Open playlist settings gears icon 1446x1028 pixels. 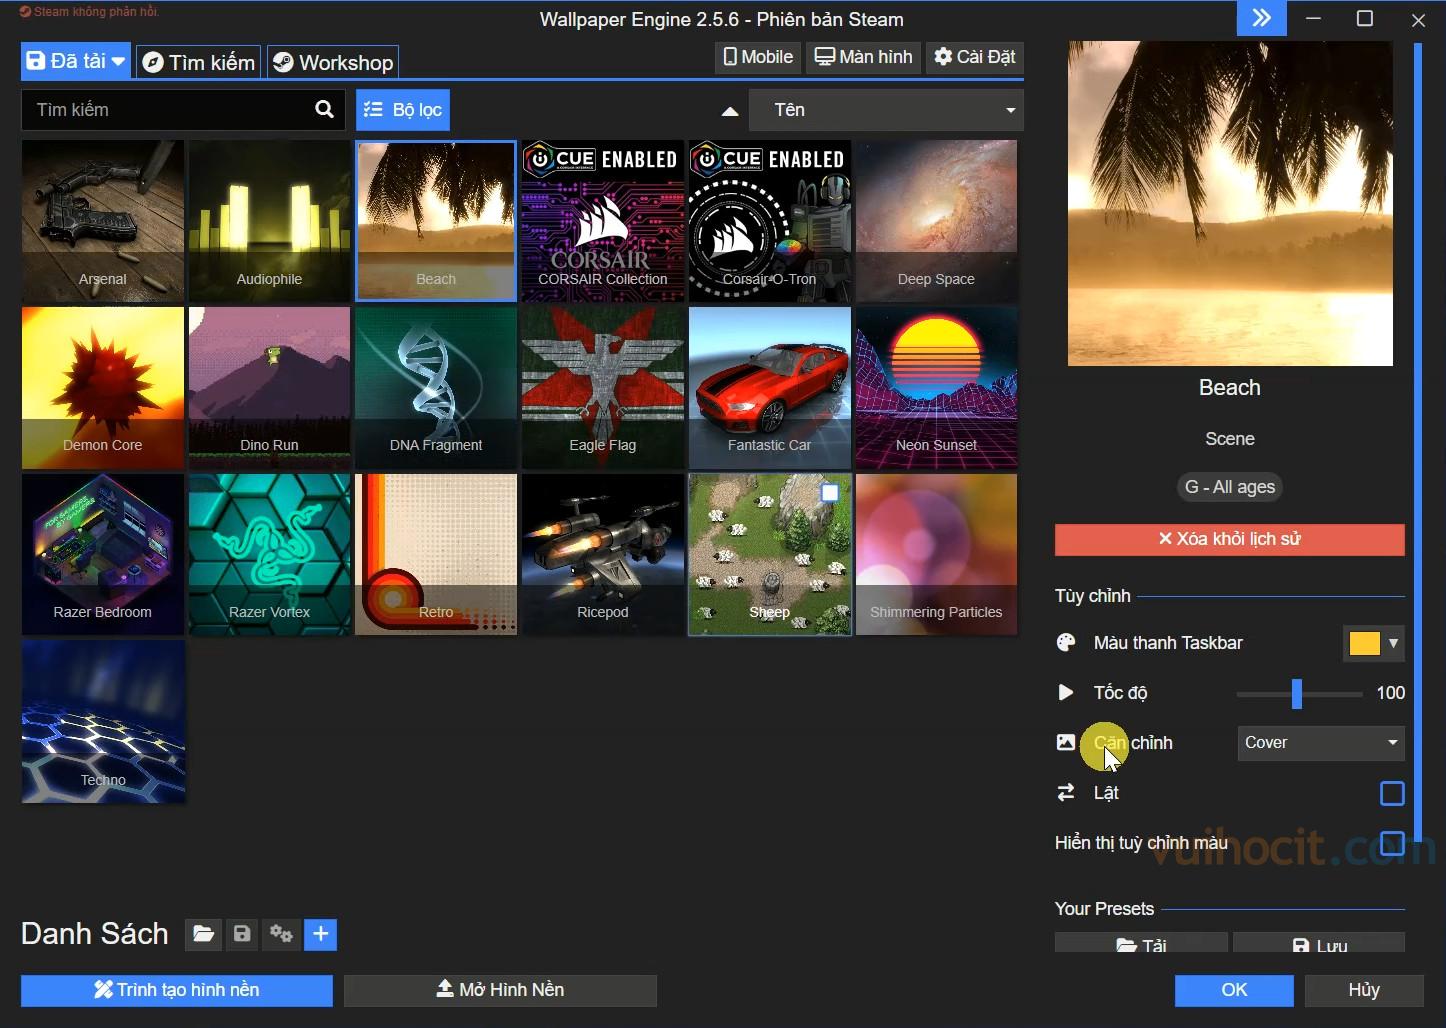[x=281, y=934]
